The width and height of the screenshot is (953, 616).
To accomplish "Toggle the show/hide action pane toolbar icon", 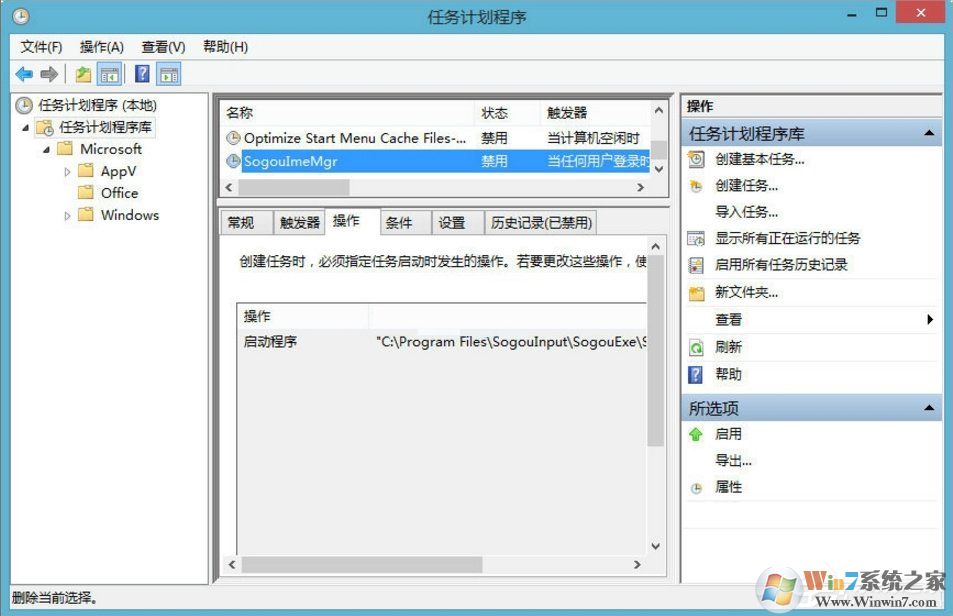I will 168,73.
